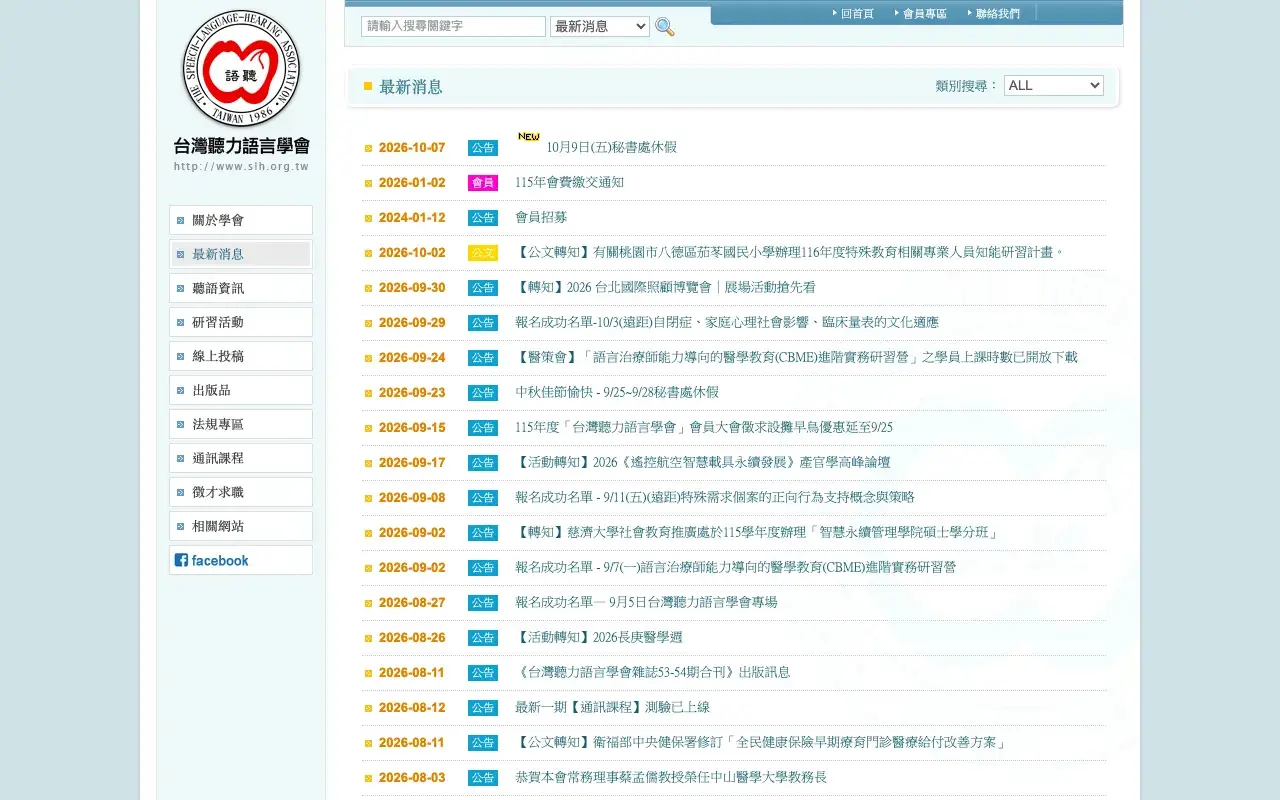Focus the keyword search input field
The image size is (1280, 800).
[453, 26]
